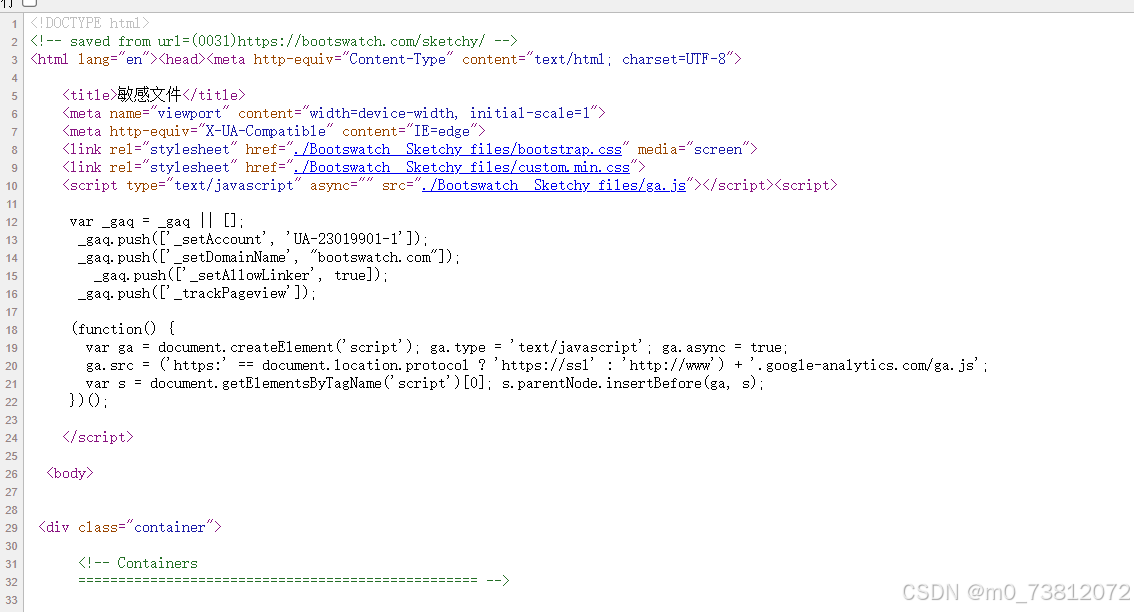Click line number 20 in the gutter
The height and width of the screenshot is (612, 1134).
[12, 366]
